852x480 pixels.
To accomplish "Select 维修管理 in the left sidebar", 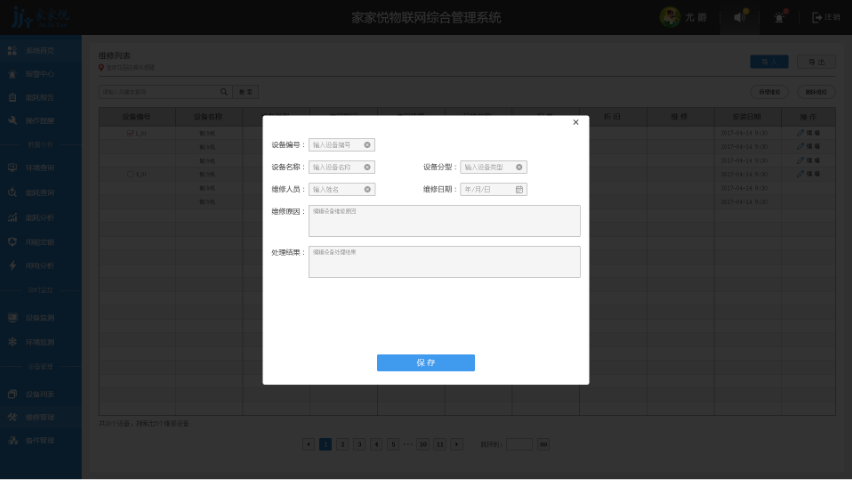I will 40,417.
